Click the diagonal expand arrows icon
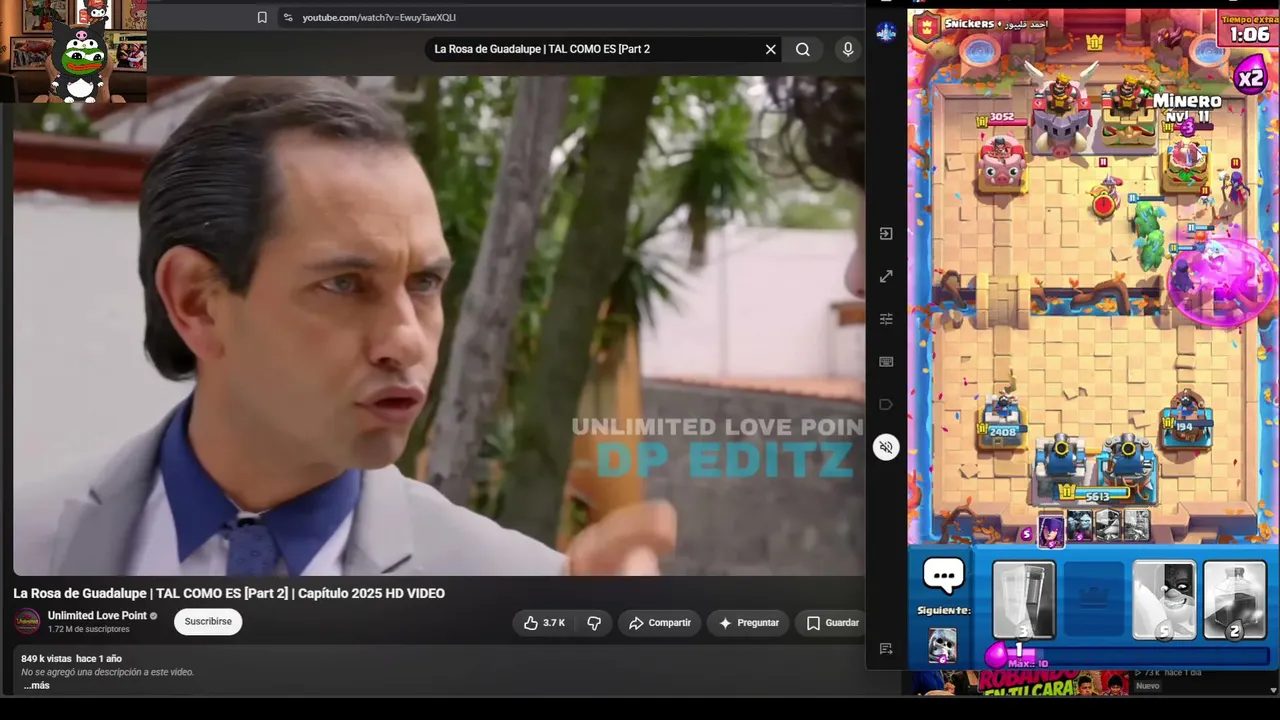Viewport: 1280px width, 720px height. (x=886, y=276)
